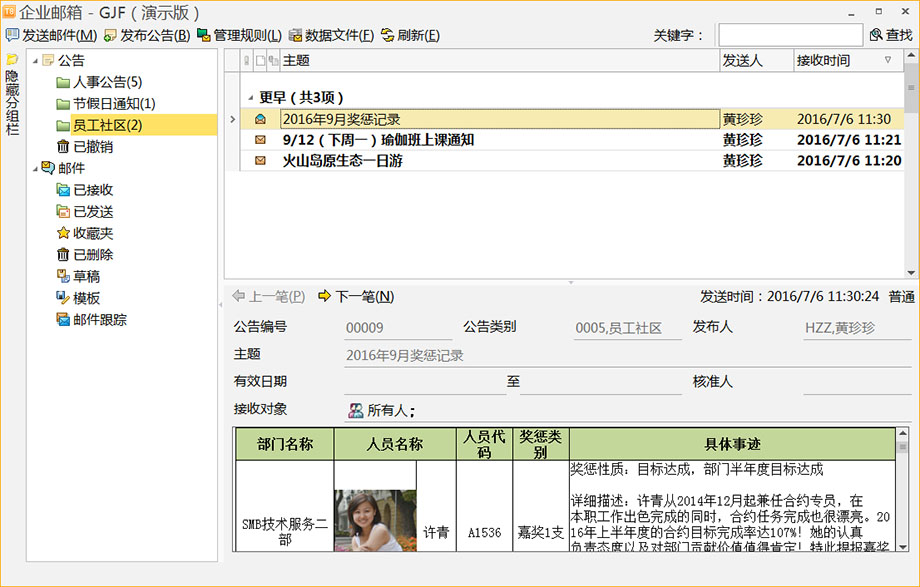This screenshot has width=920, height=587.
Task: Open 发布公告 (Publish Announcement) from toolbar
Action: [x=147, y=35]
